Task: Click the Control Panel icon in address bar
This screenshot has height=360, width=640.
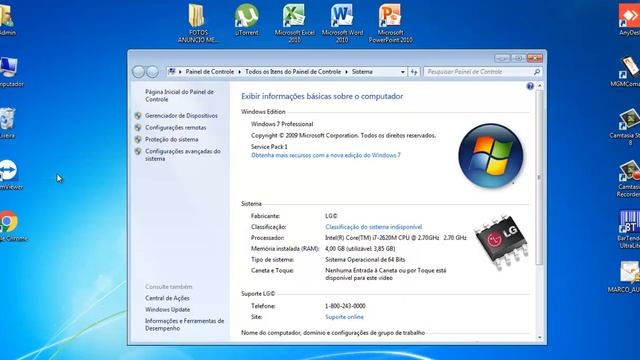Action: point(172,71)
